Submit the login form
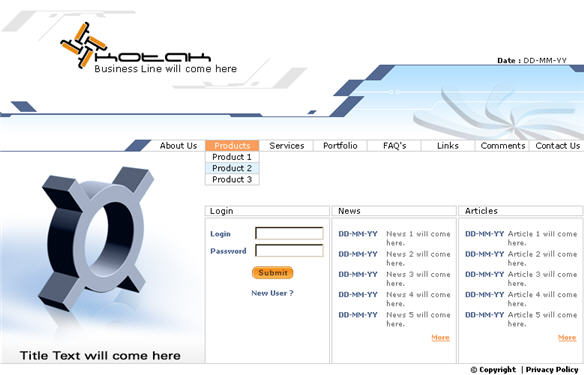584x375 pixels. coord(273,273)
